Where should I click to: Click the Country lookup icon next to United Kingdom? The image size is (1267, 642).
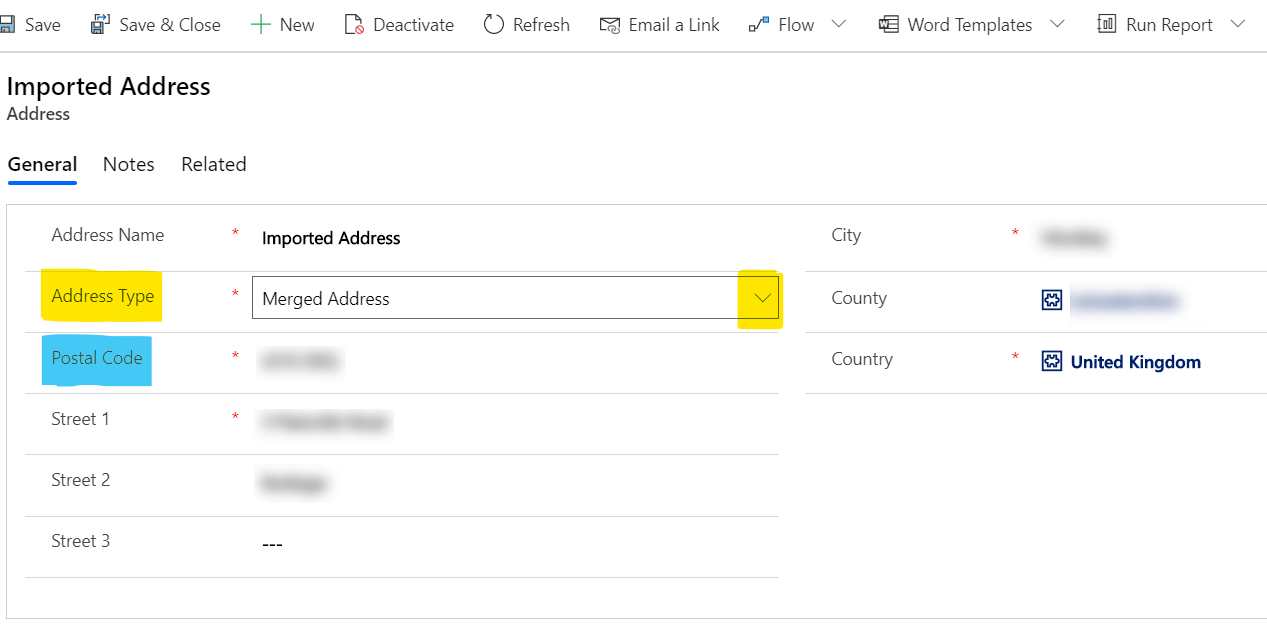(1052, 361)
